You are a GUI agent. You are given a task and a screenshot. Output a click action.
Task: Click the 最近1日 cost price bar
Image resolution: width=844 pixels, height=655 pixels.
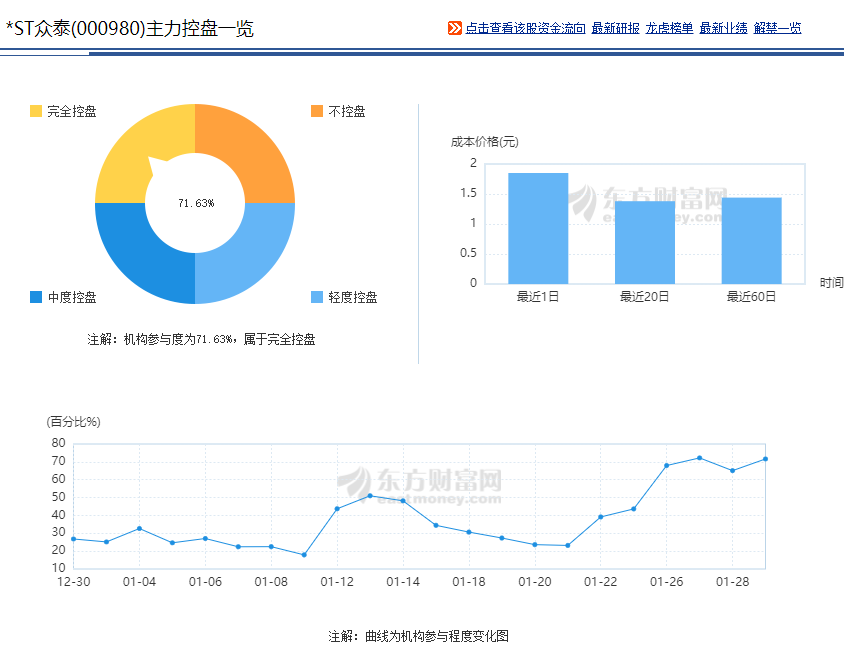538,228
